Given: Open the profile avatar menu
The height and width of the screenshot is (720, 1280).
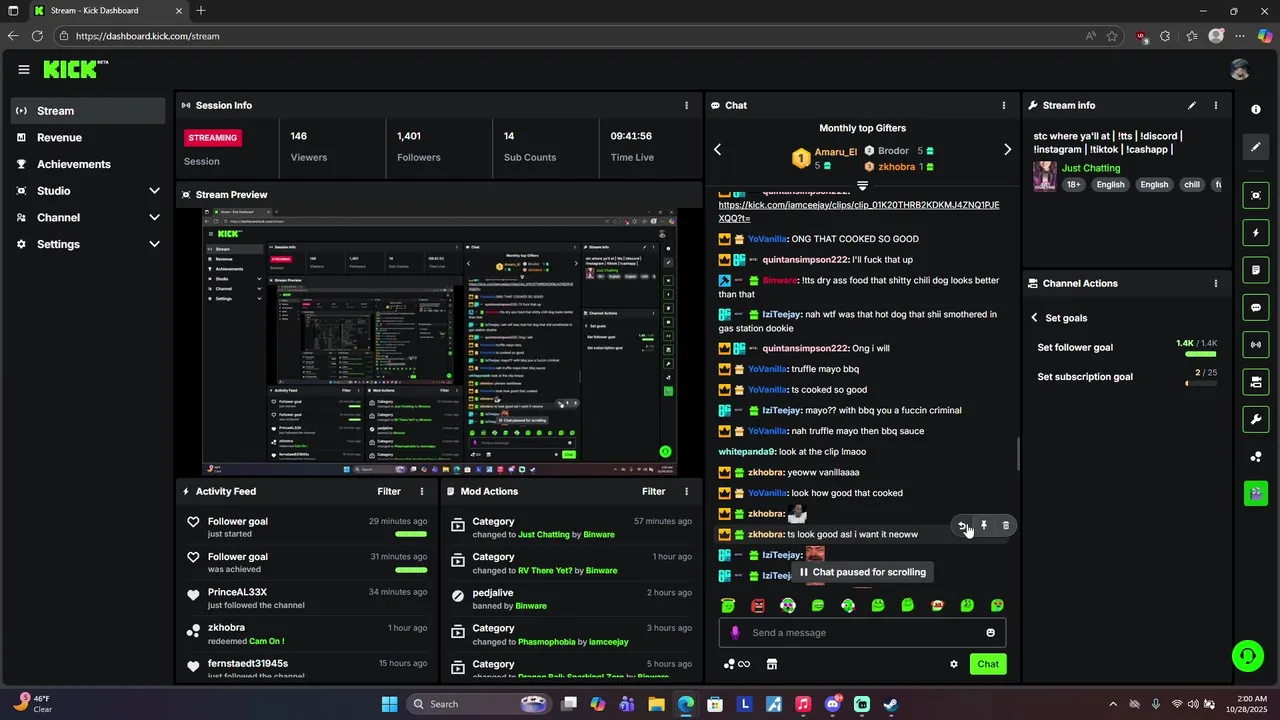Looking at the screenshot, I should pyautogui.click(x=1240, y=69).
